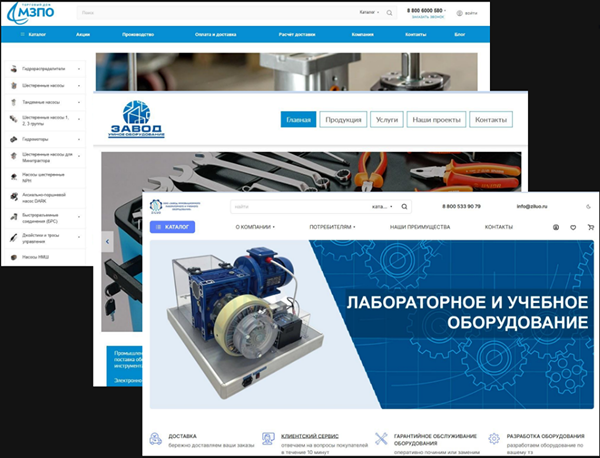Open Оплата и доставка in the МЗПО navigation bar

[215, 34]
